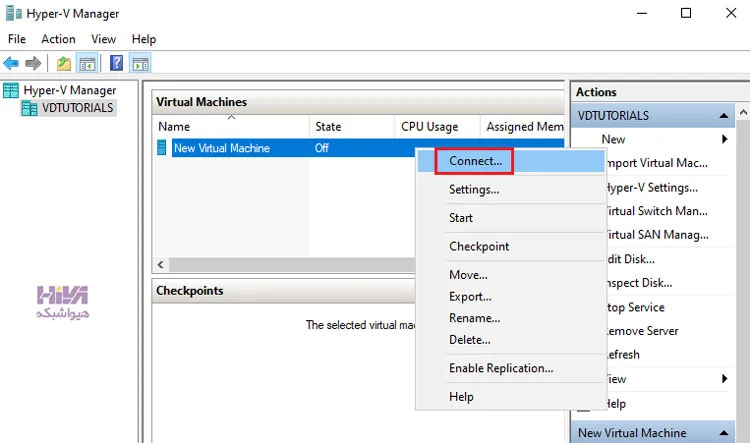Collapse the New Virtual Machine actions section
Image resolution: width=750 pixels, height=443 pixels.
click(724, 433)
